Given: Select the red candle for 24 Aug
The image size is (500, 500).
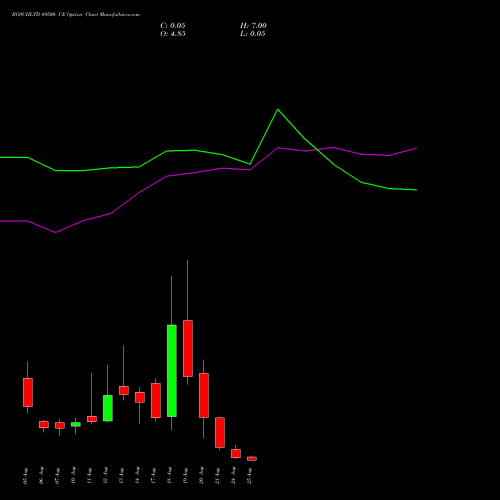Looking at the screenshot, I should pos(236,453).
